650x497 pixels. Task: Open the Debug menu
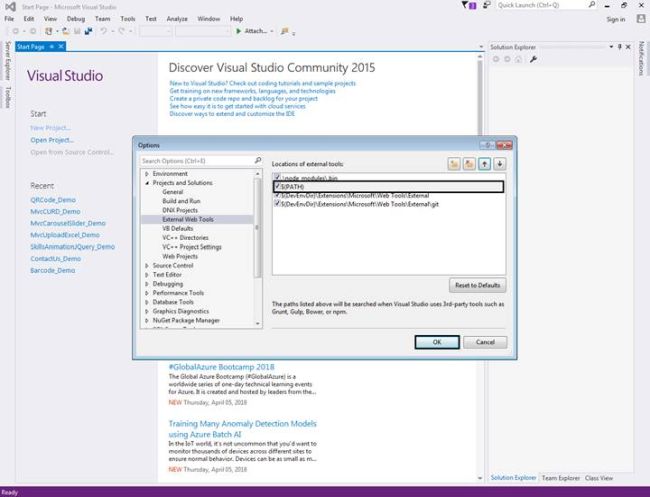(76, 19)
